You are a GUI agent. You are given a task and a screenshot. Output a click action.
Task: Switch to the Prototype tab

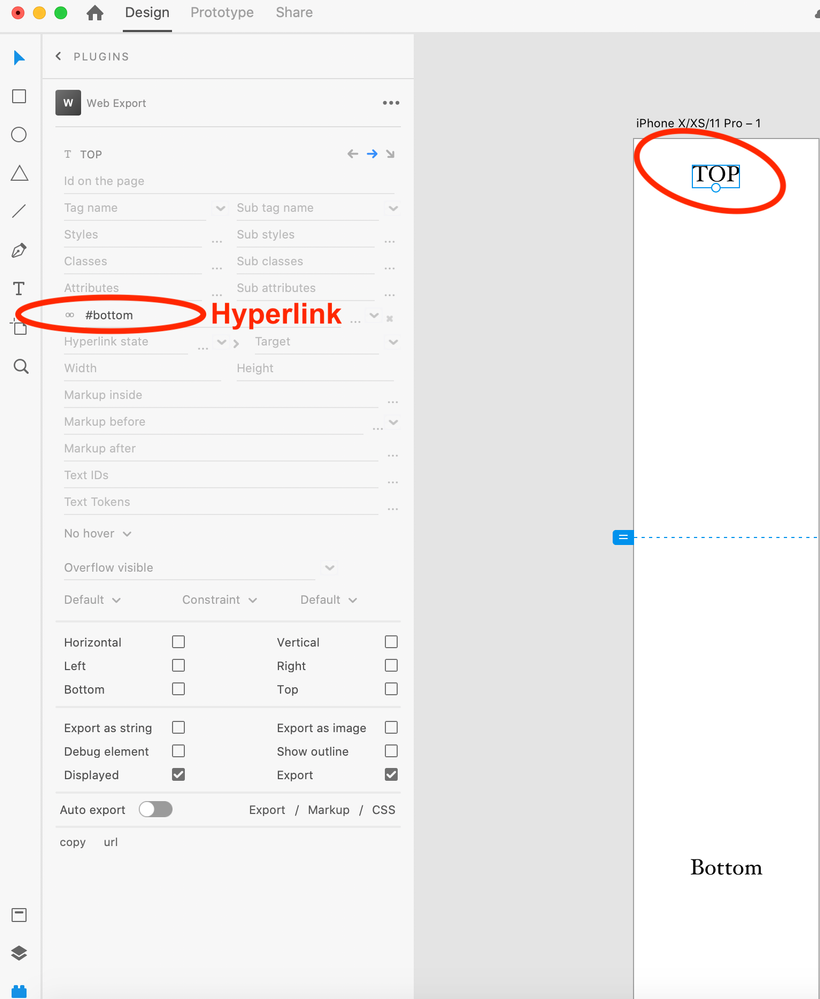[222, 13]
